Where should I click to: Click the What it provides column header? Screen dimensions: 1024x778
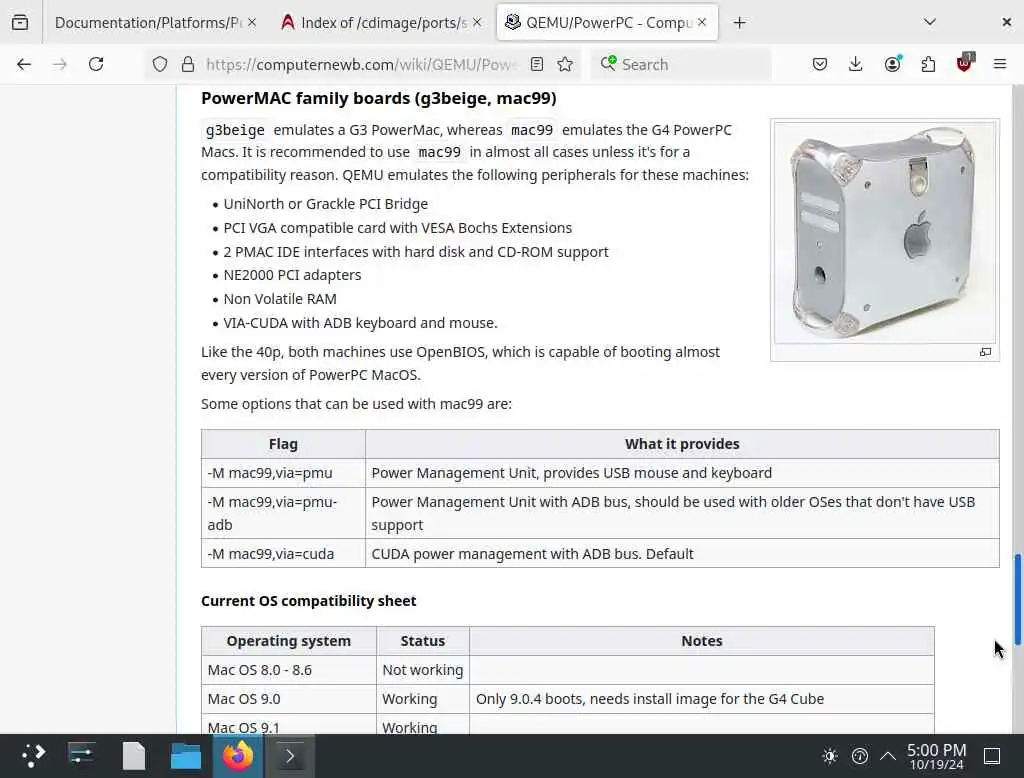point(682,444)
